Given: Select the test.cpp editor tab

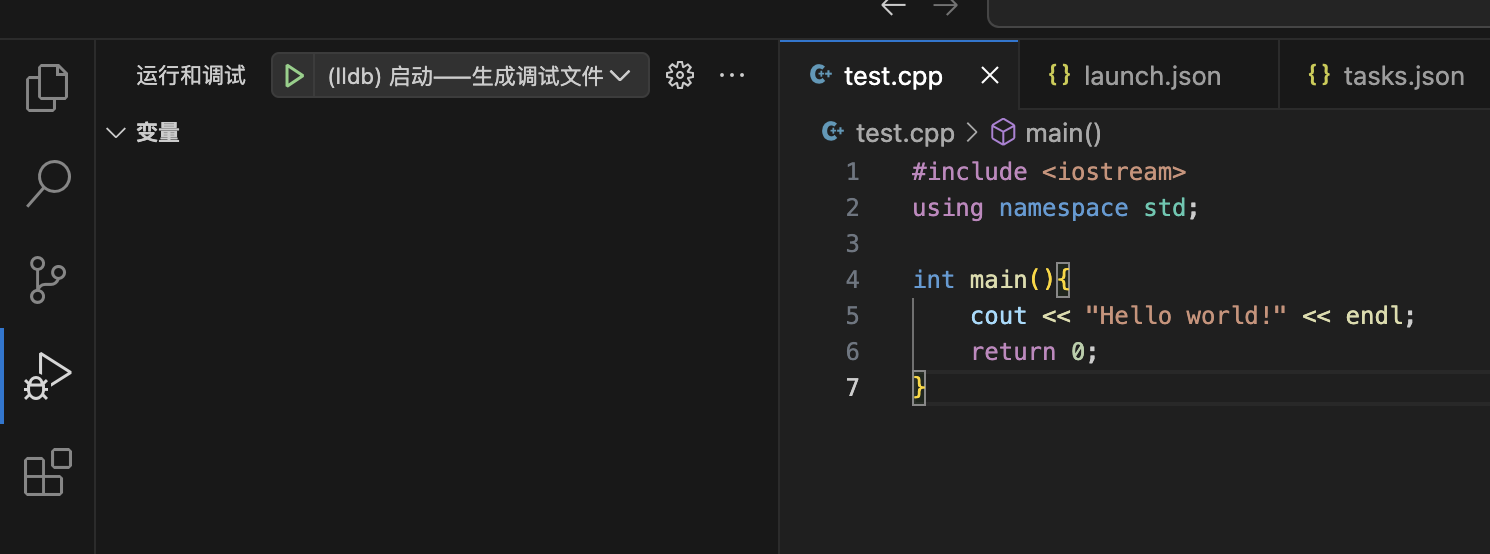Looking at the screenshot, I should [x=892, y=76].
